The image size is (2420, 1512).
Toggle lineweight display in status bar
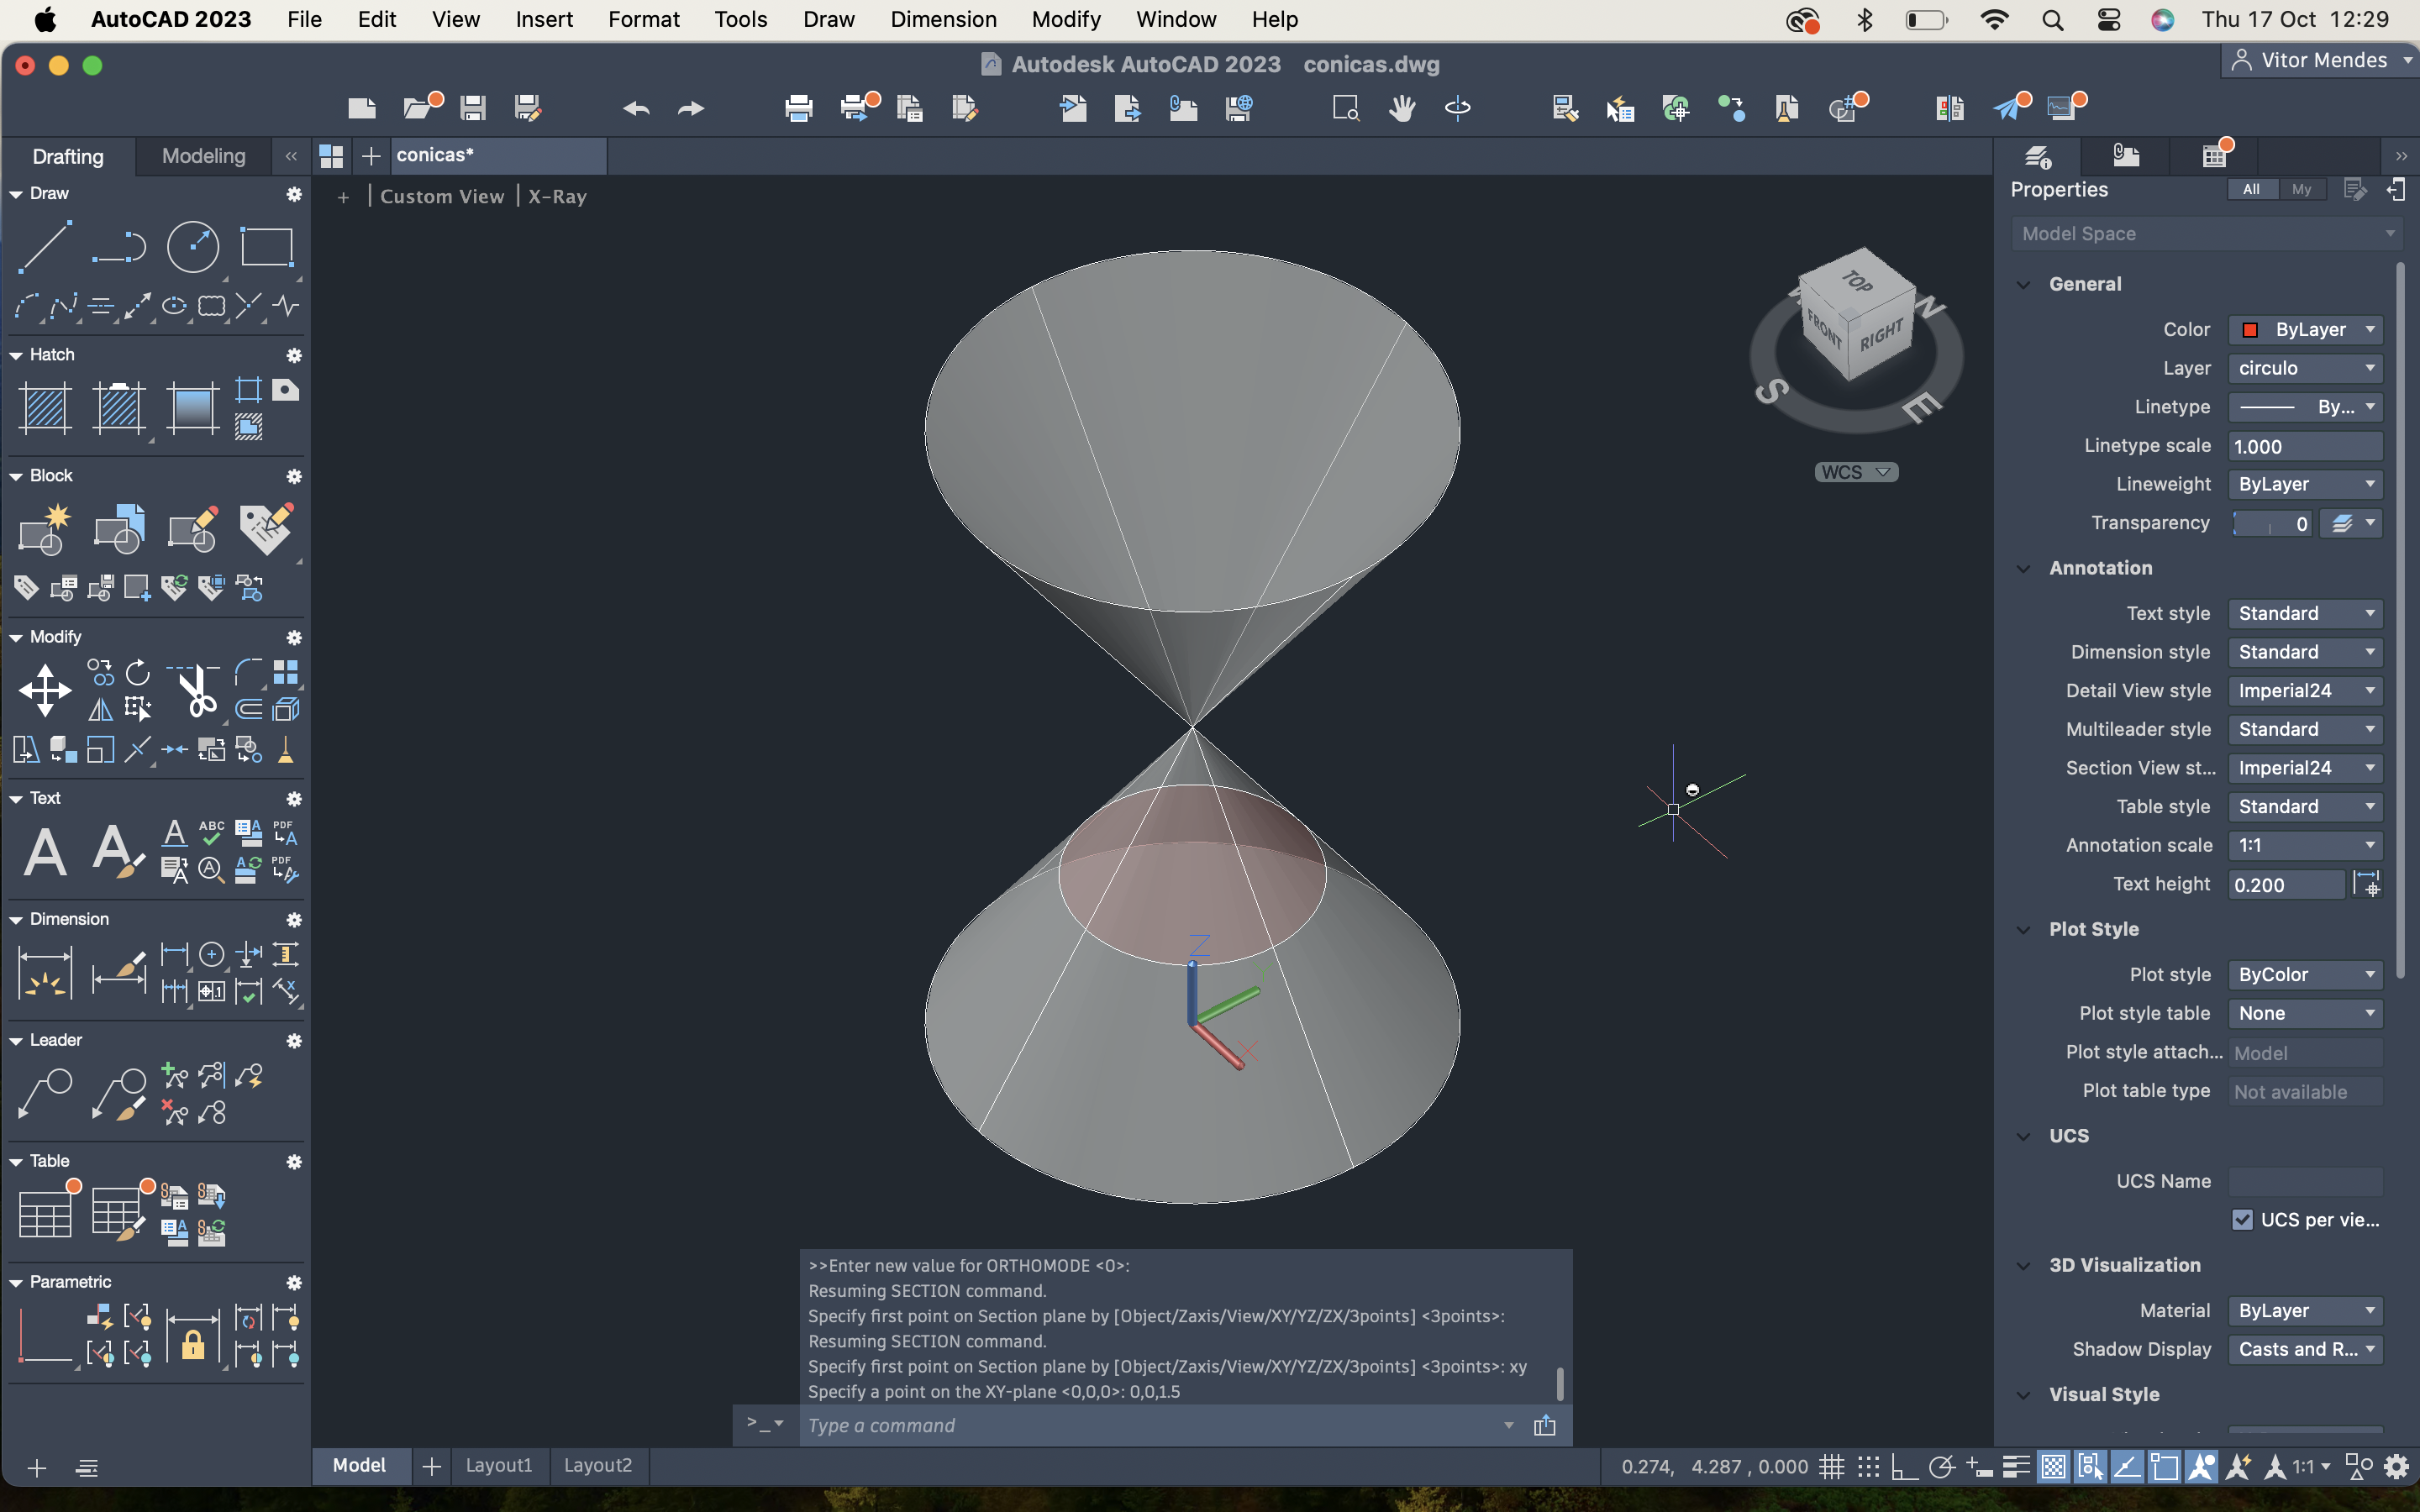tap(2016, 1467)
